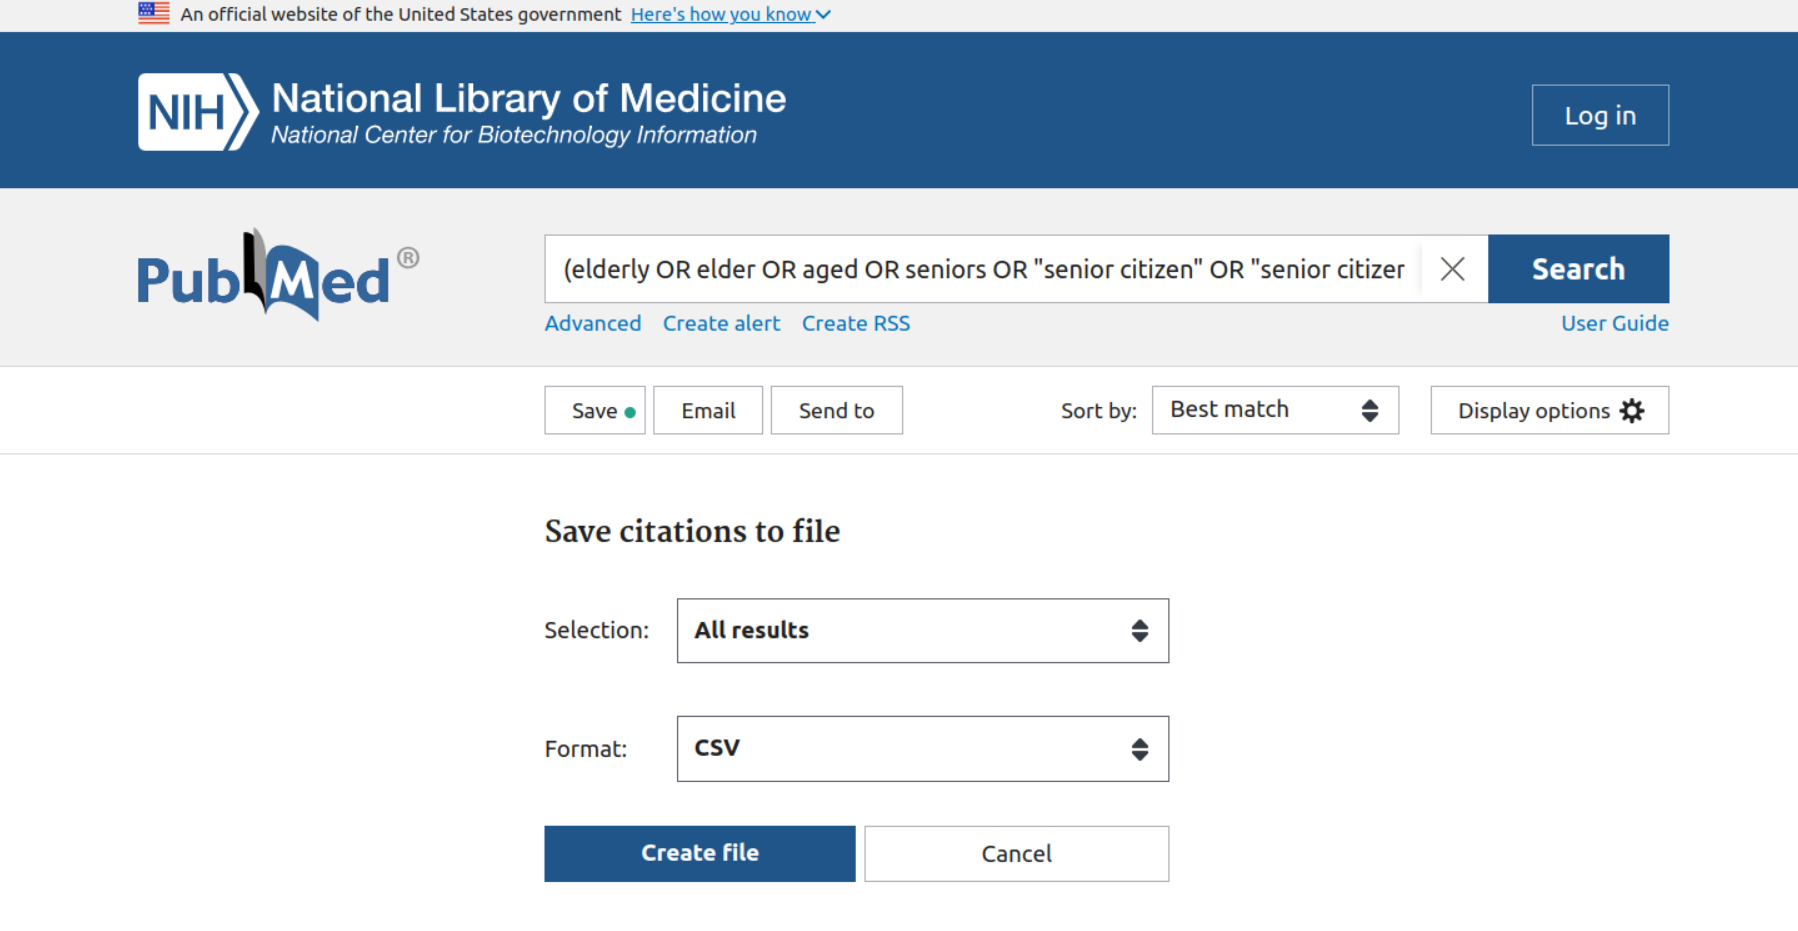
Task: Click the Format dropdown arrows icon
Action: pyautogui.click(x=1139, y=749)
